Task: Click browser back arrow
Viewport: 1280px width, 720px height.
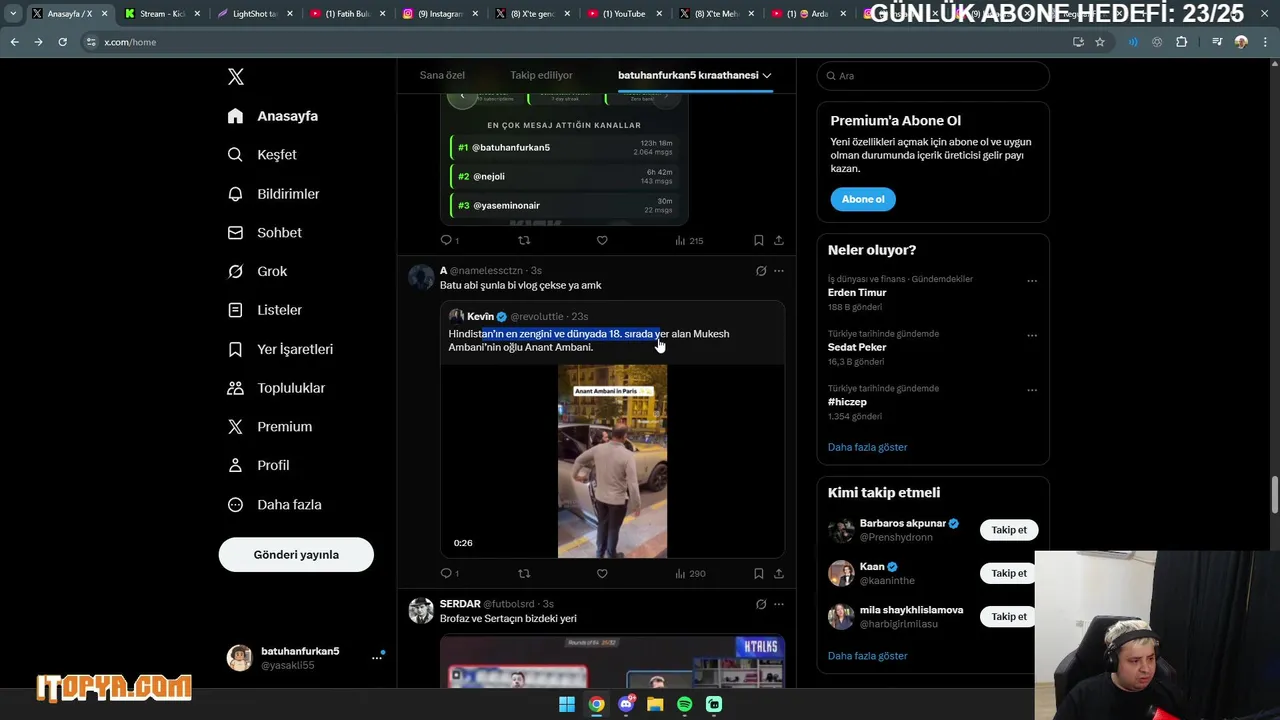Action: click(14, 42)
